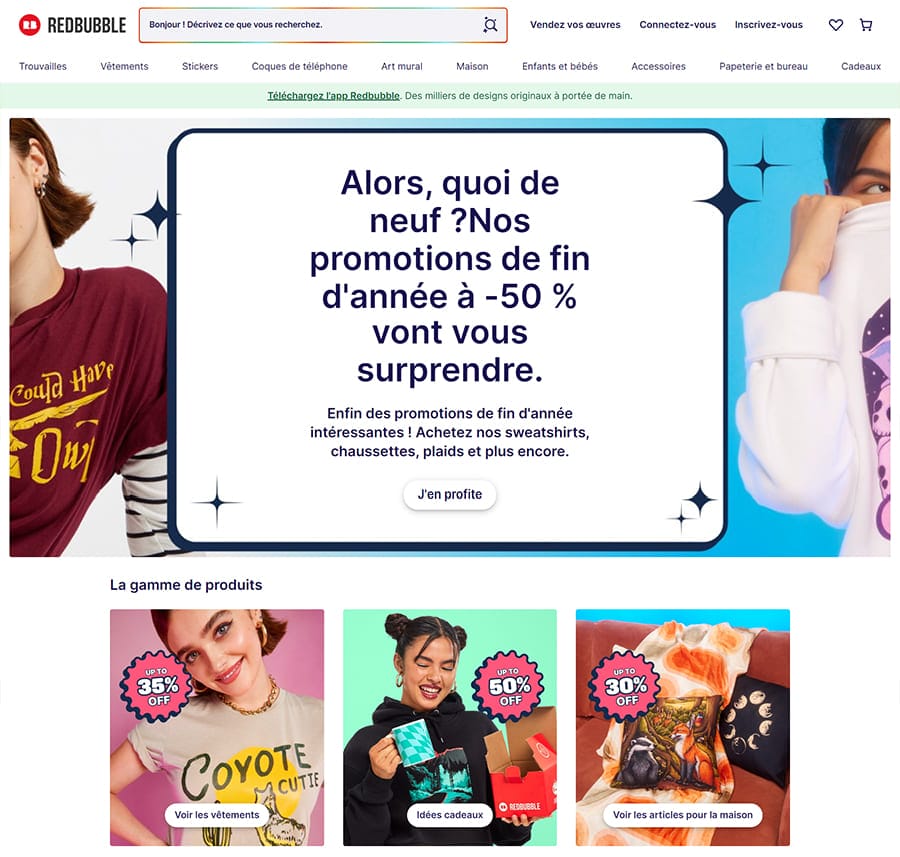Open Papeterie et bureau category
900x857 pixels.
coord(763,67)
